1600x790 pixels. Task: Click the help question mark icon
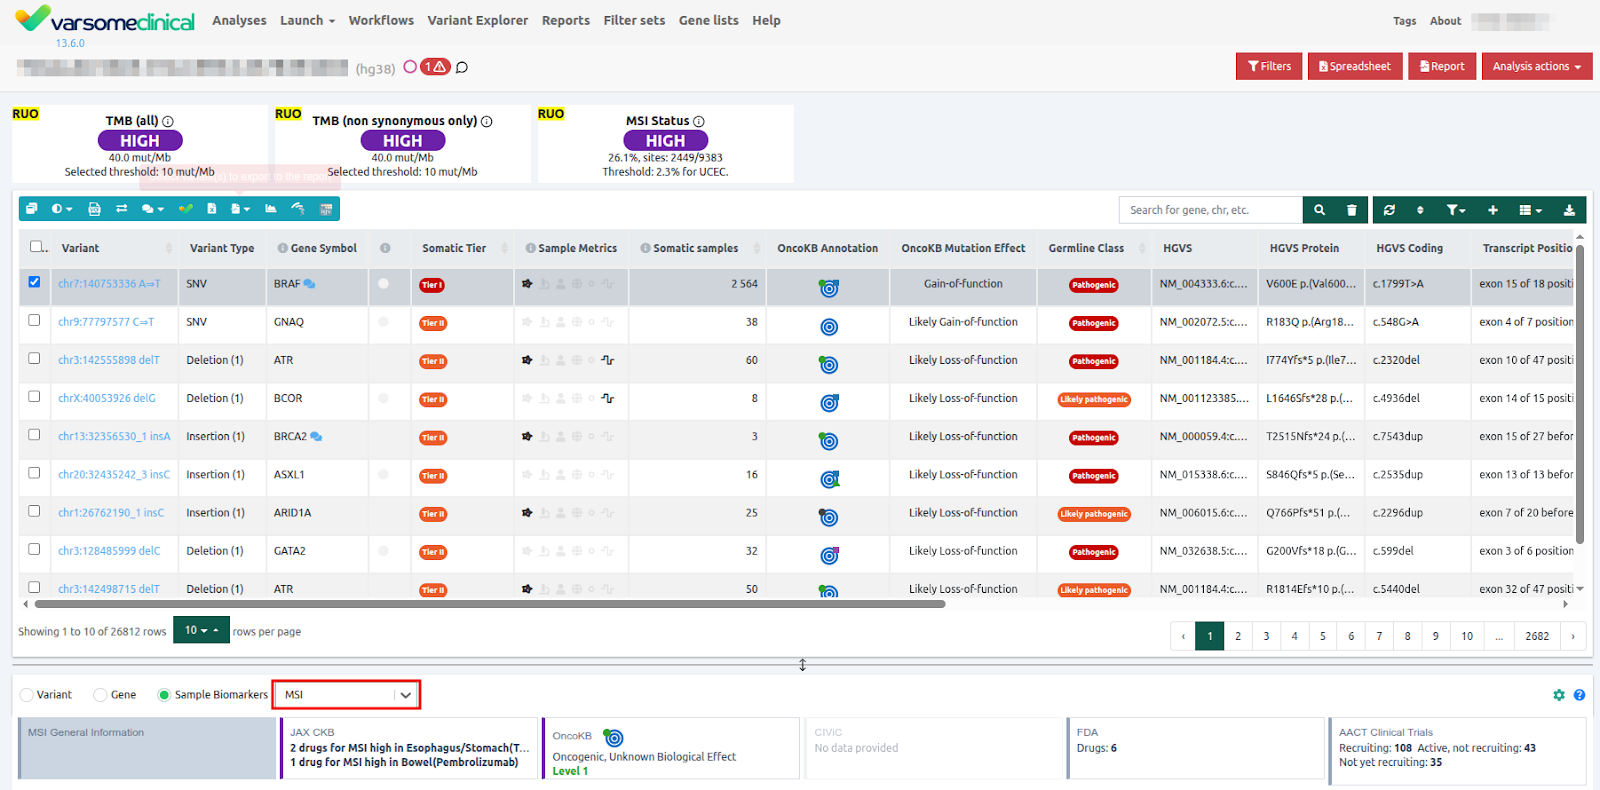1579,695
